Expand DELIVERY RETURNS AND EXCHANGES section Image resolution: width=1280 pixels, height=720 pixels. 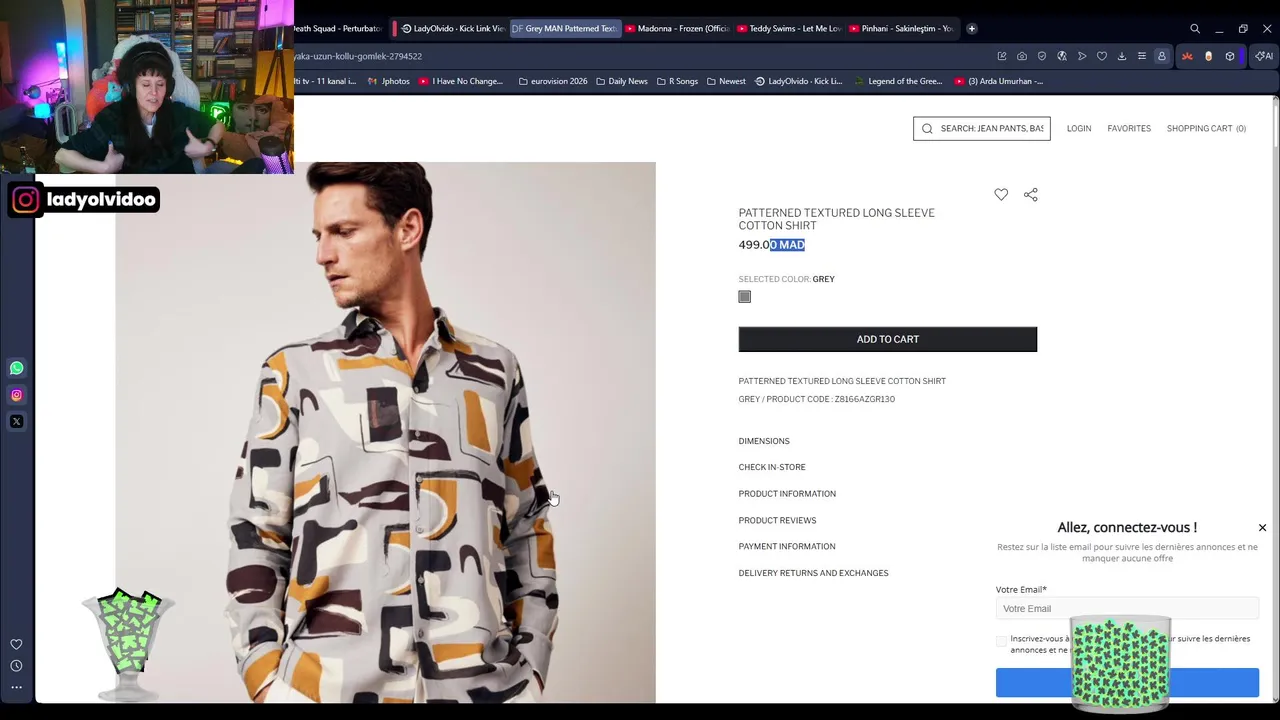[x=813, y=573]
